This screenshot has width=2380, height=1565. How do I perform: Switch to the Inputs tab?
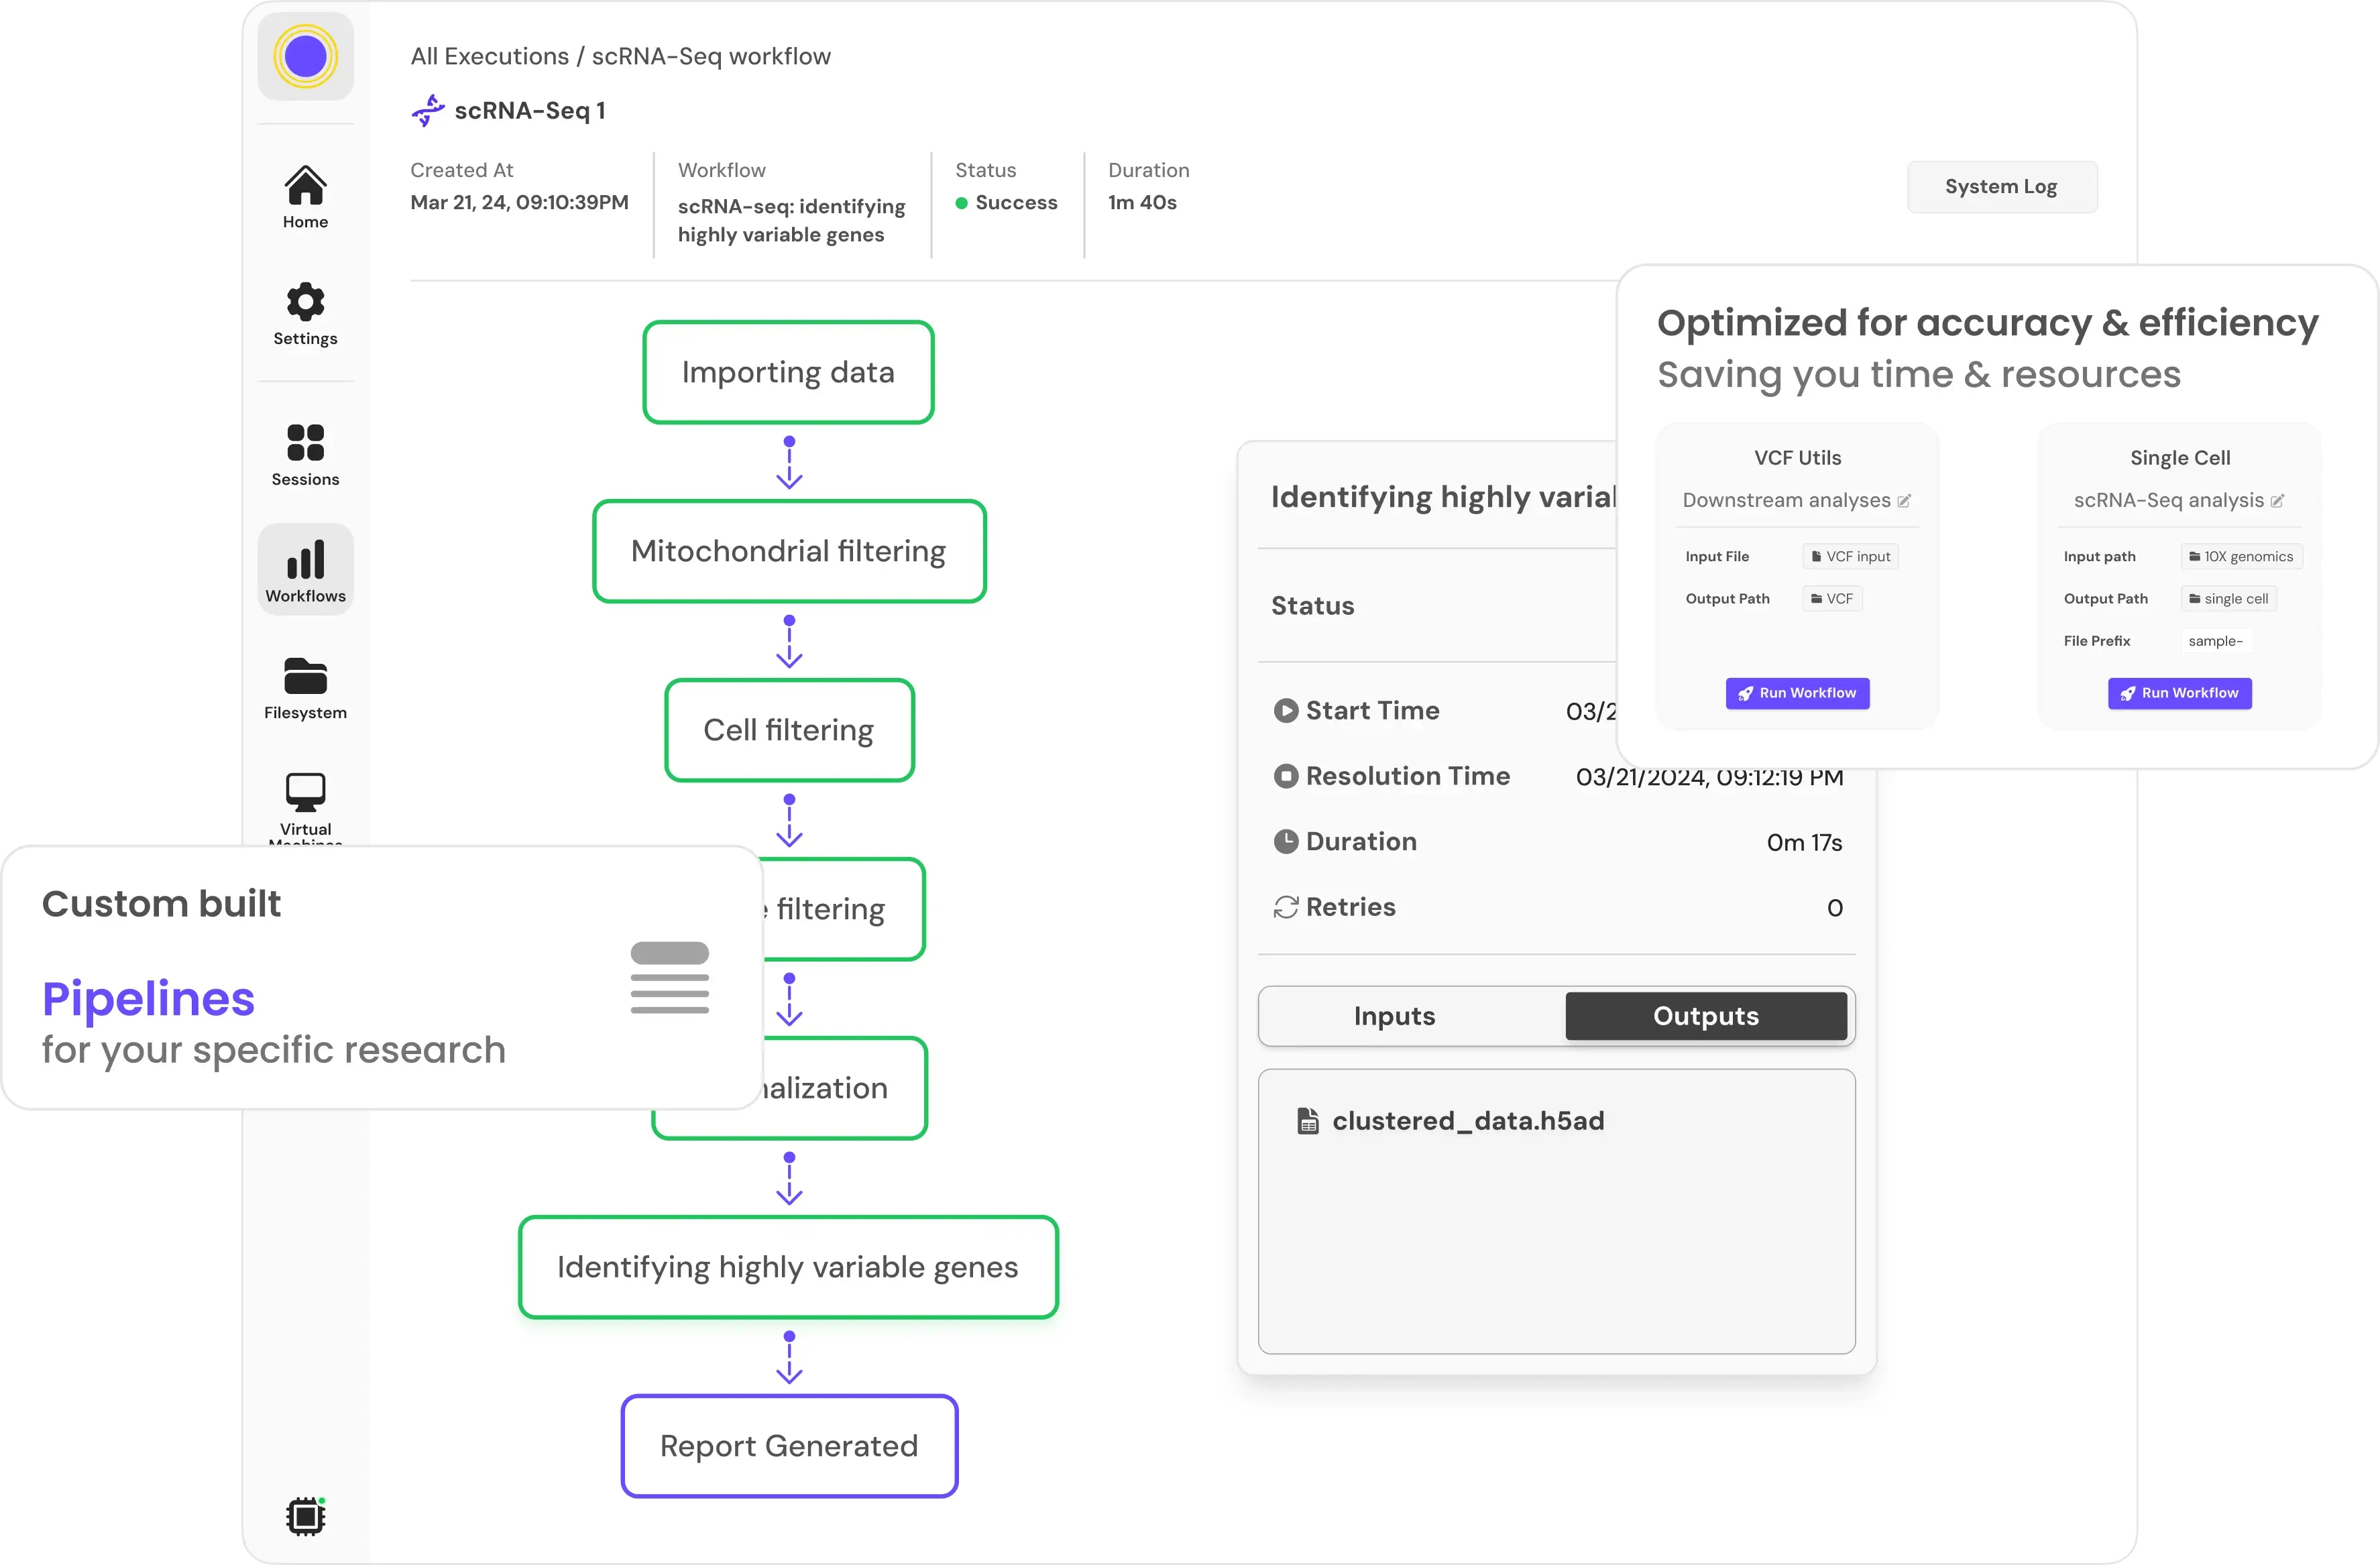click(x=1394, y=1016)
